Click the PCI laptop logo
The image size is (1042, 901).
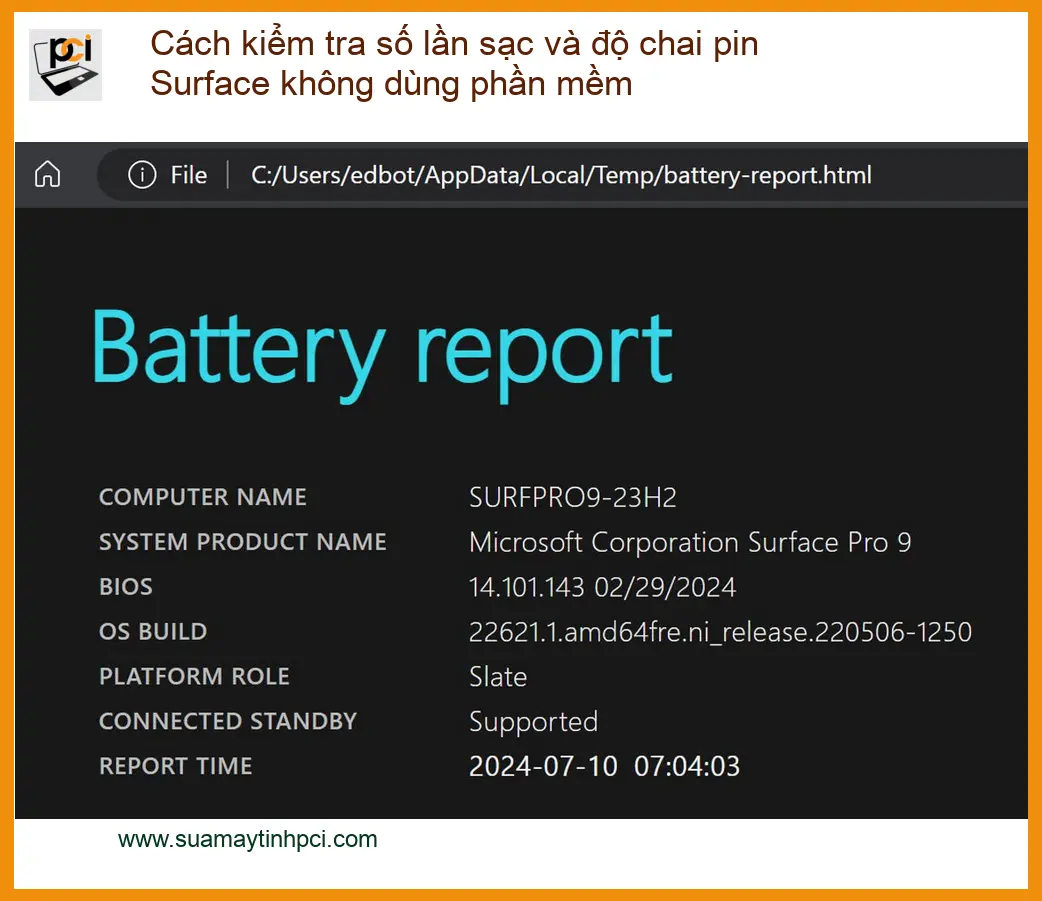tap(65, 64)
